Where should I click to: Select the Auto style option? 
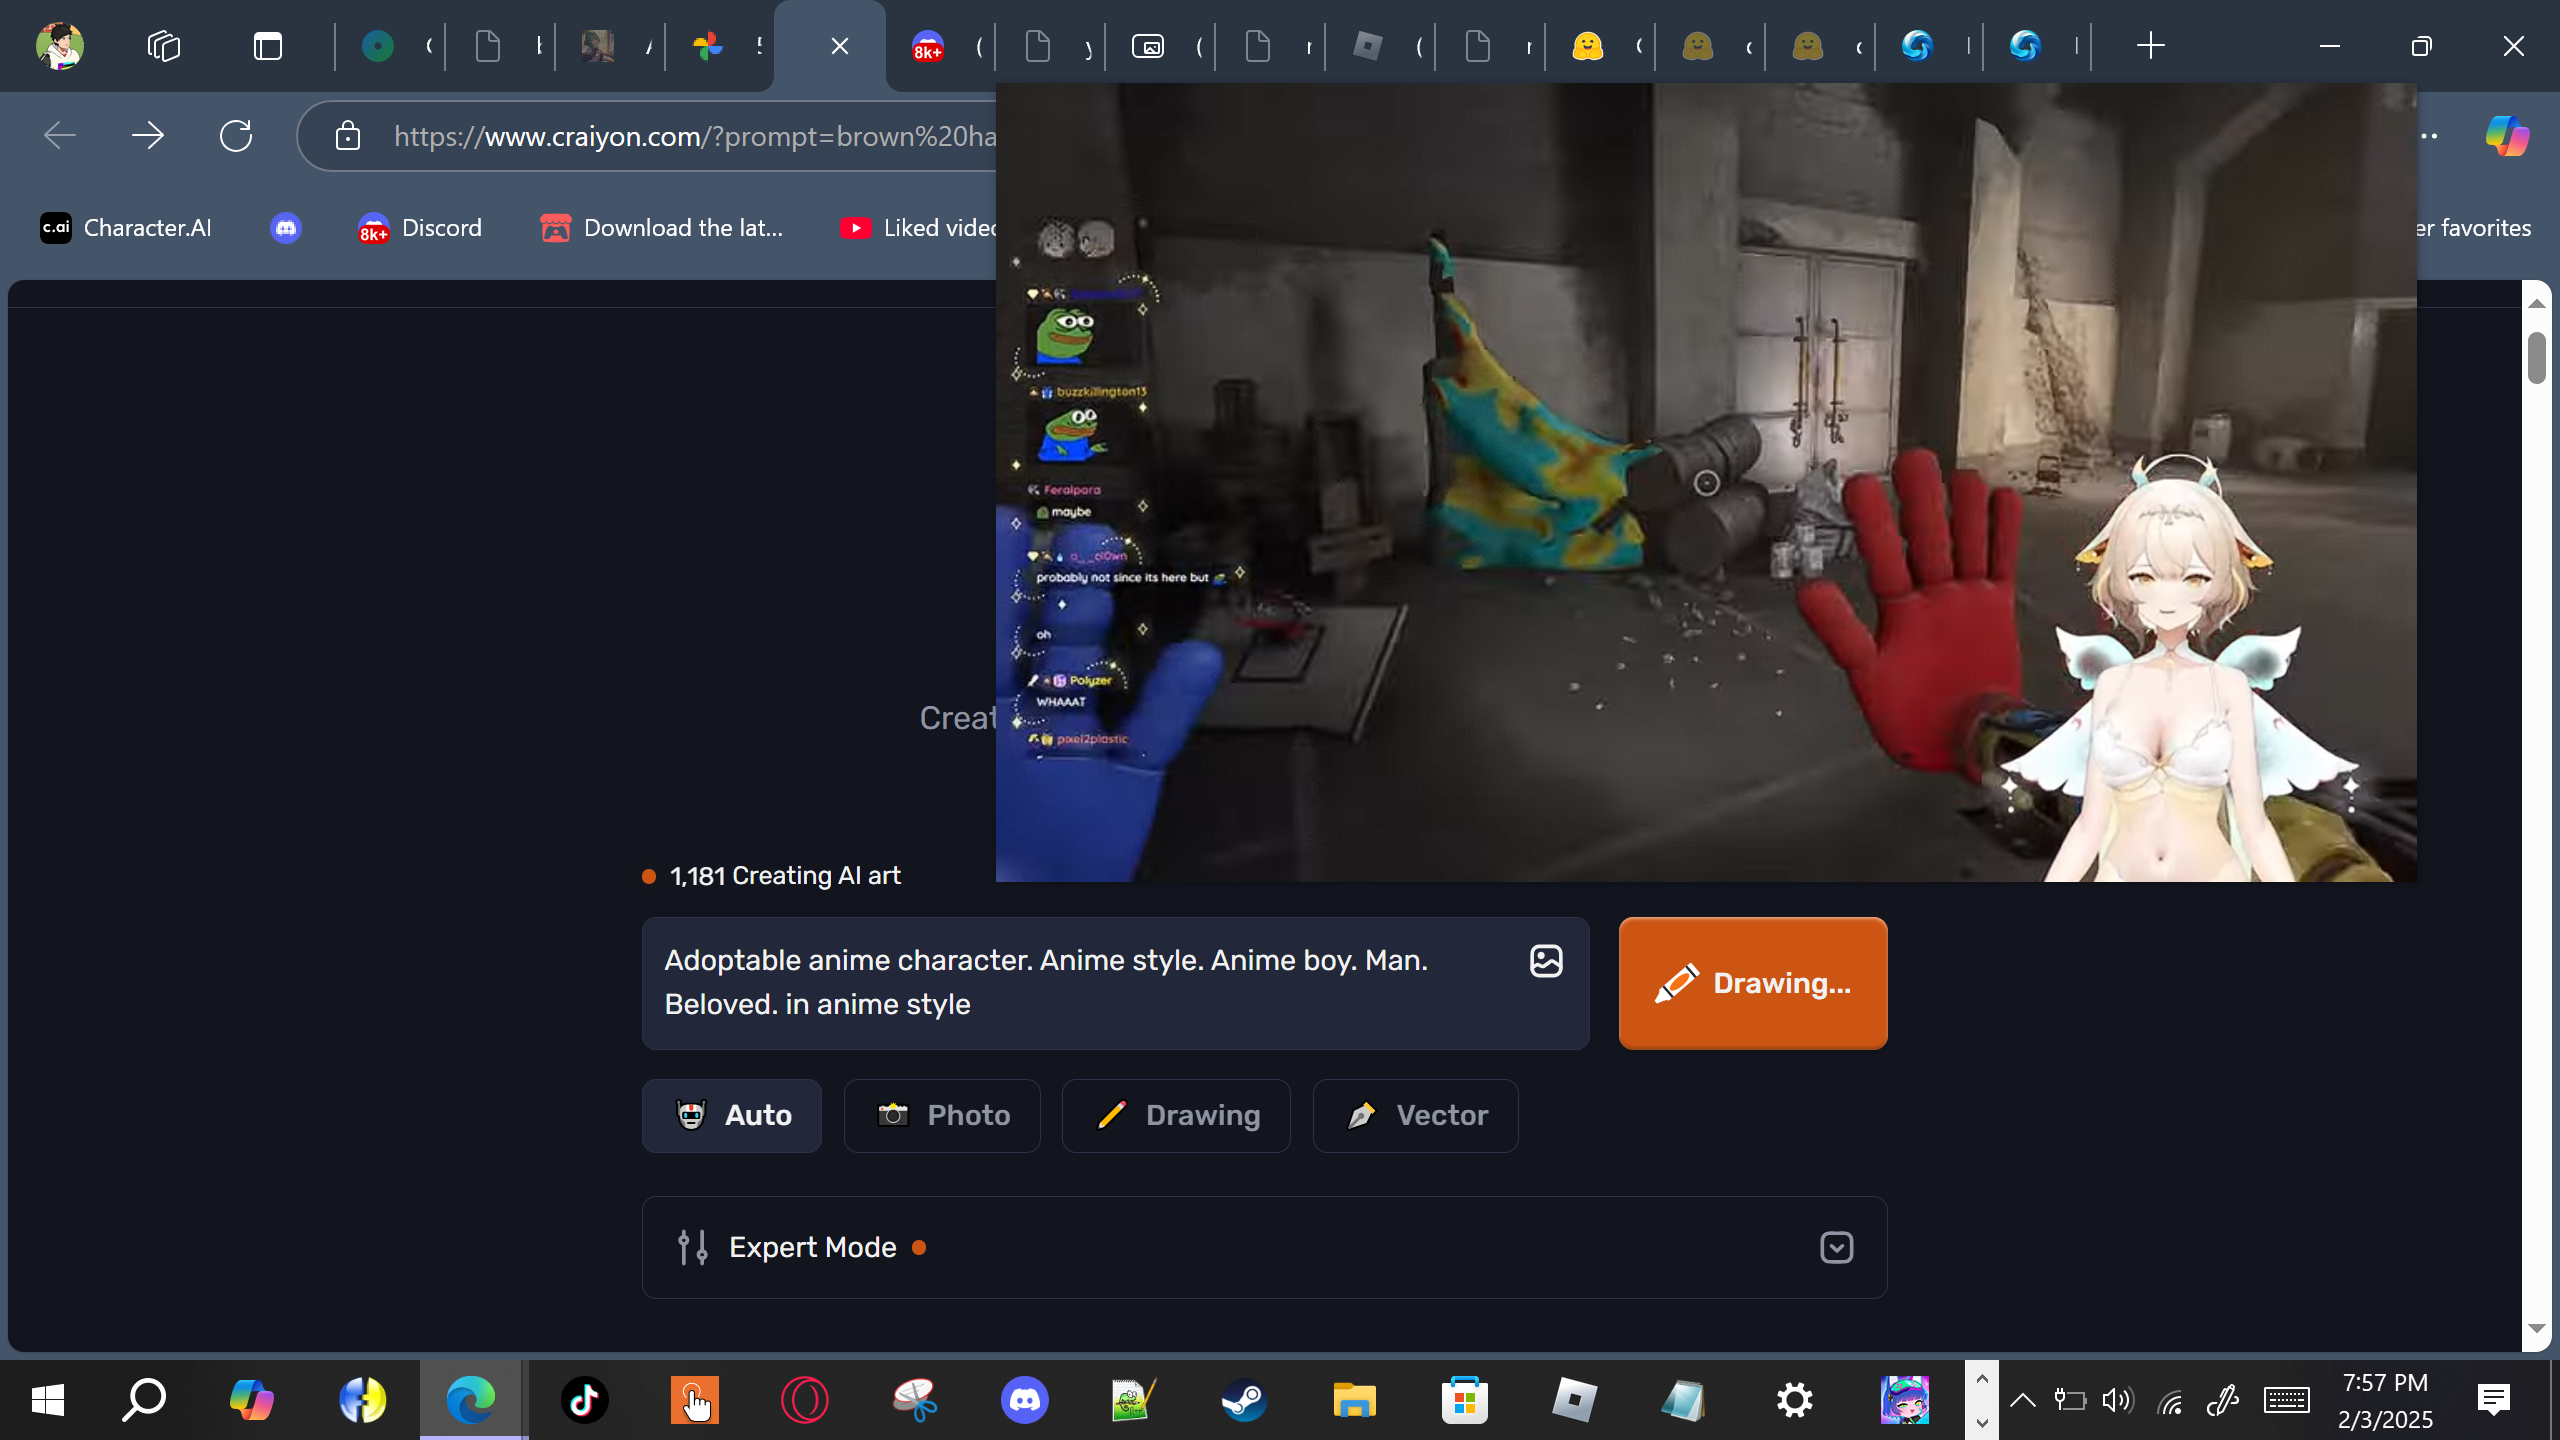click(x=732, y=1116)
